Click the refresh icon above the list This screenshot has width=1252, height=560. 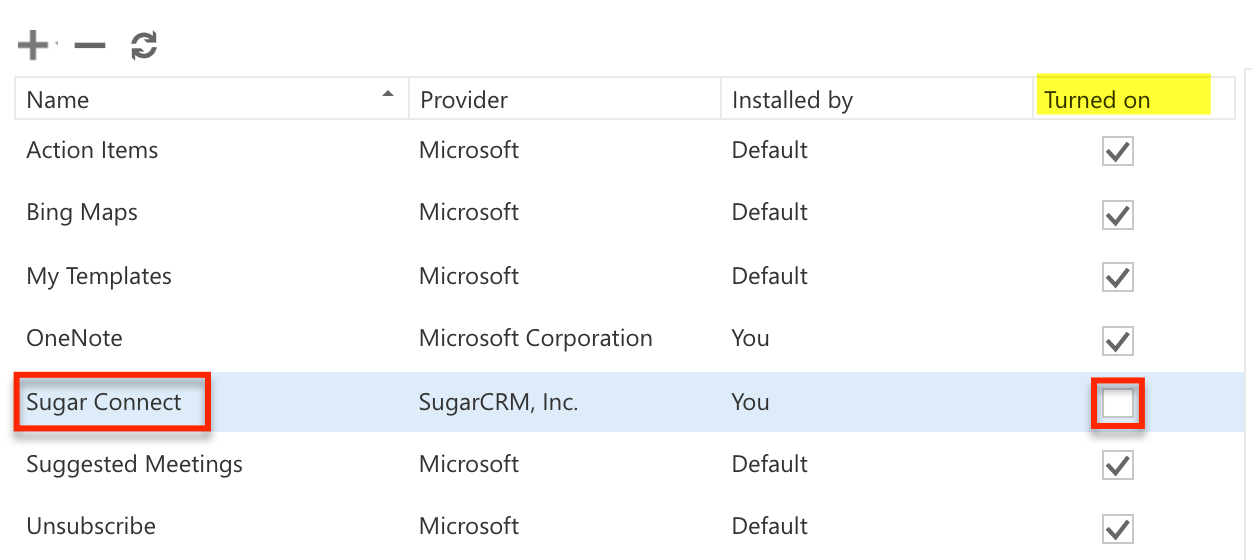(x=144, y=45)
